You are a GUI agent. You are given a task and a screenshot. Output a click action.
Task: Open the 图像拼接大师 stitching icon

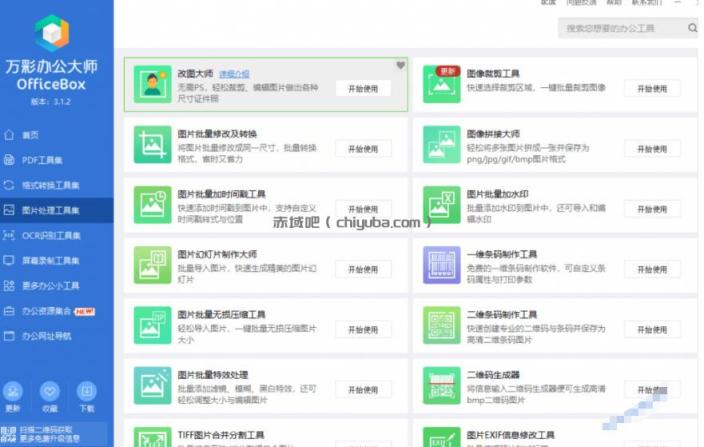coord(441,145)
